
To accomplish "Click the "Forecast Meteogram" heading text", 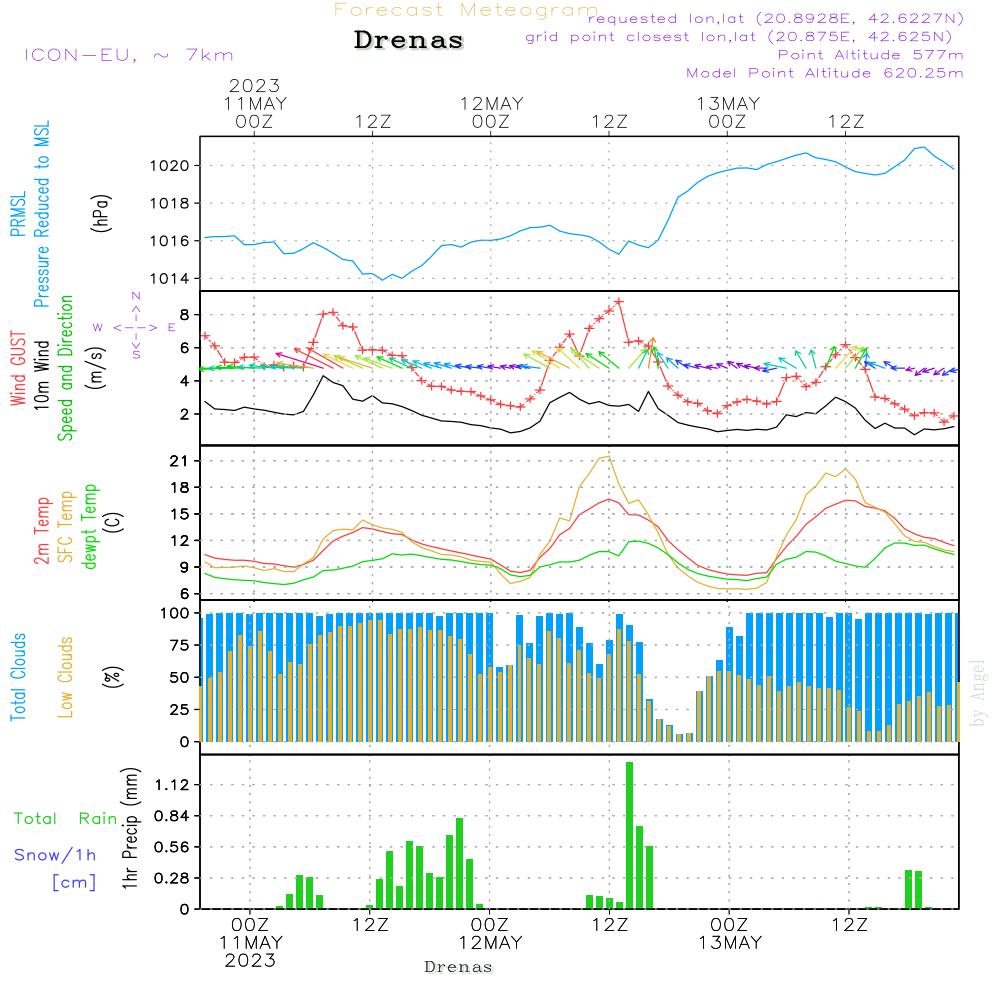I will click(466, 10).
